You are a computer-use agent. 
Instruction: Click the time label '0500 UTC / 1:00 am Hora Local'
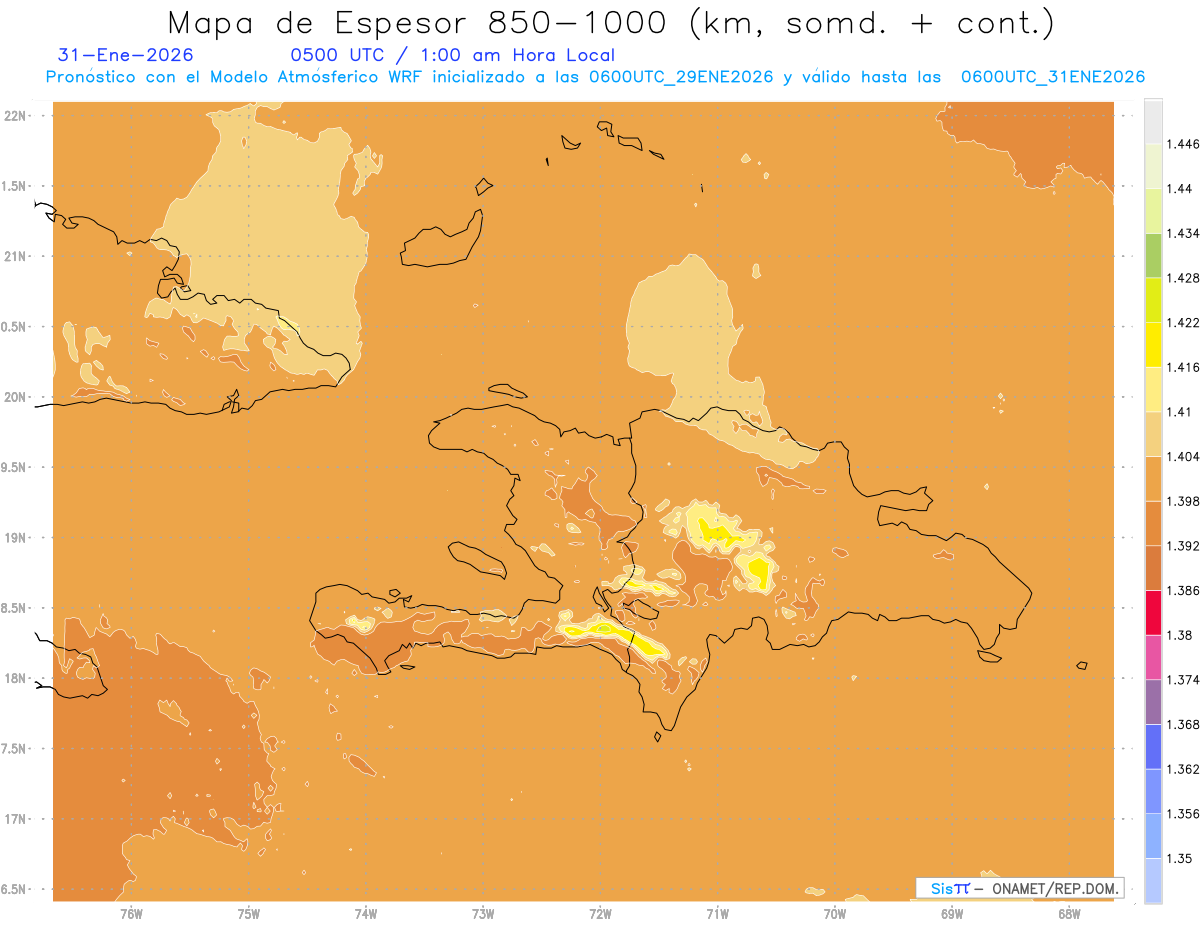click(452, 56)
